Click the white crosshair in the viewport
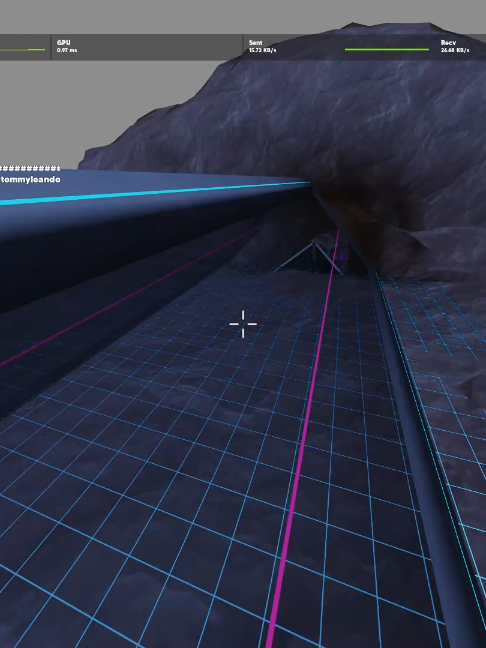The width and height of the screenshot is (486, 648). [243, 324]
